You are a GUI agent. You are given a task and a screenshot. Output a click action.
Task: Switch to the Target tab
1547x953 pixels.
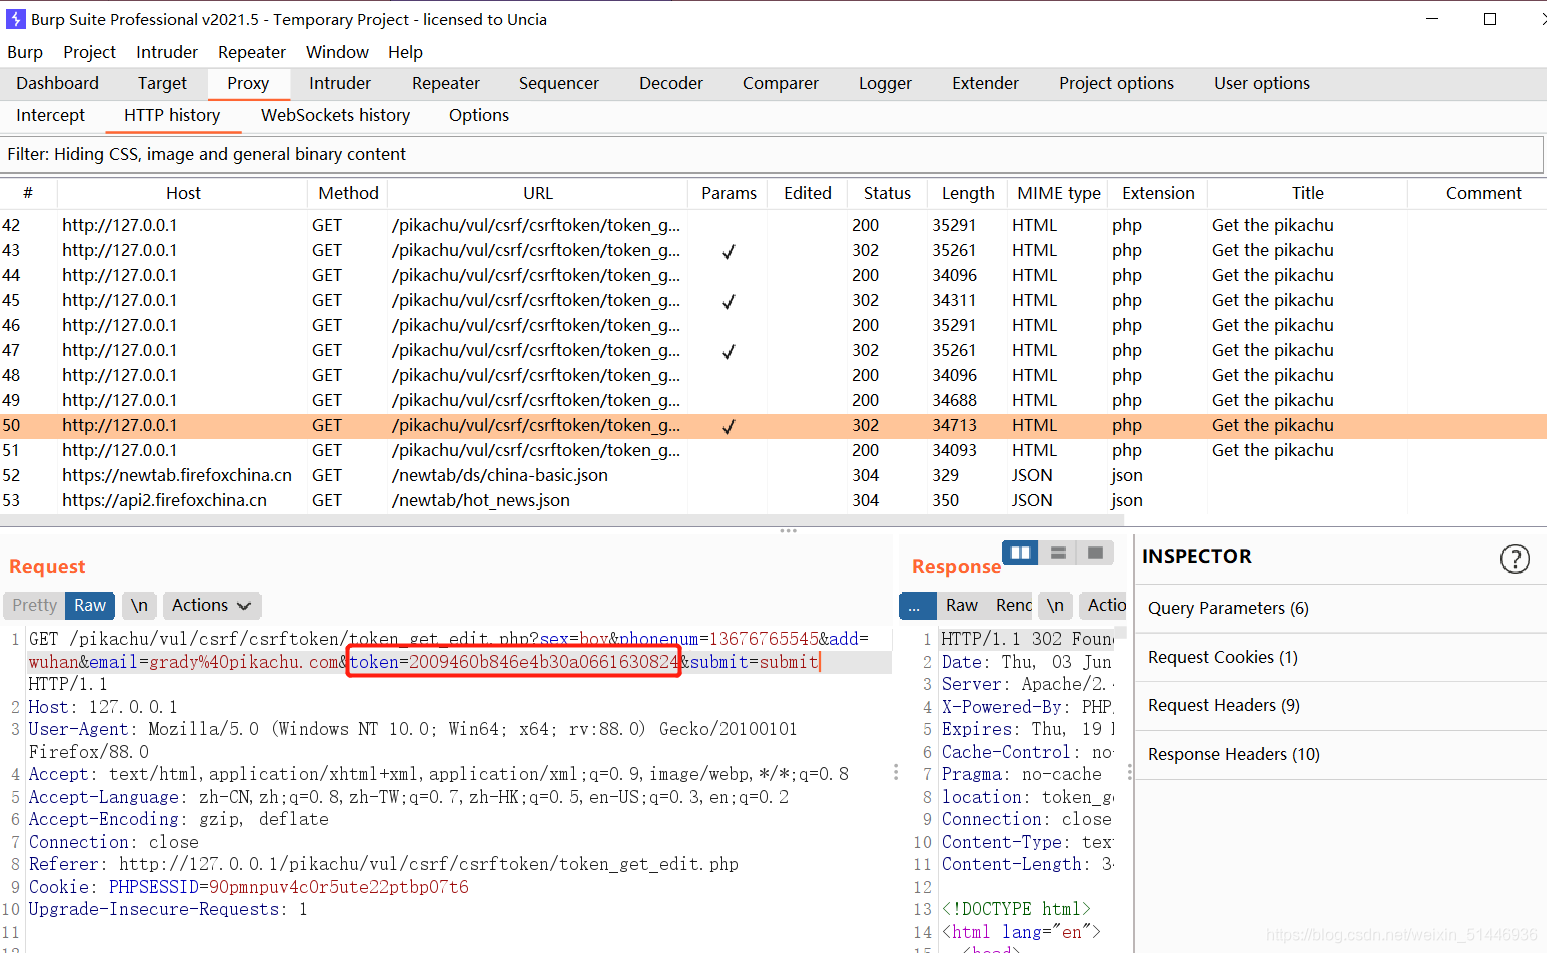(162, 83)
